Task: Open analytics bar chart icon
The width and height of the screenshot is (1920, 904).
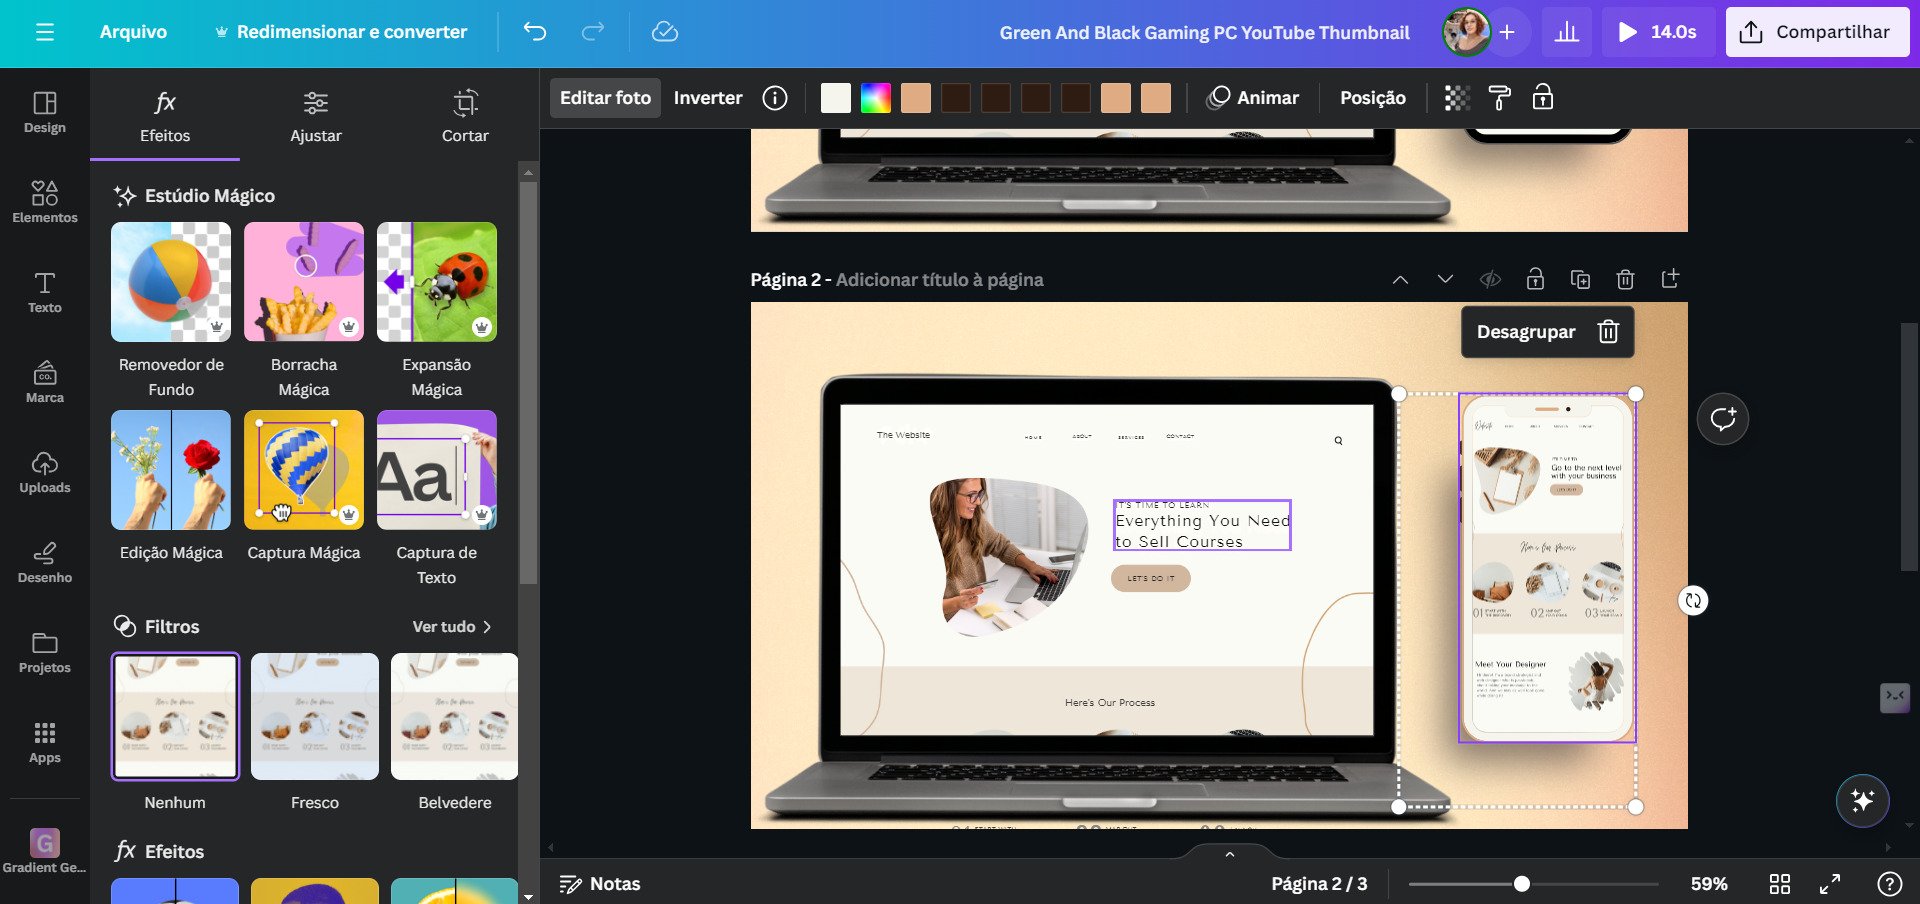Action: (x=1567, y=32)
